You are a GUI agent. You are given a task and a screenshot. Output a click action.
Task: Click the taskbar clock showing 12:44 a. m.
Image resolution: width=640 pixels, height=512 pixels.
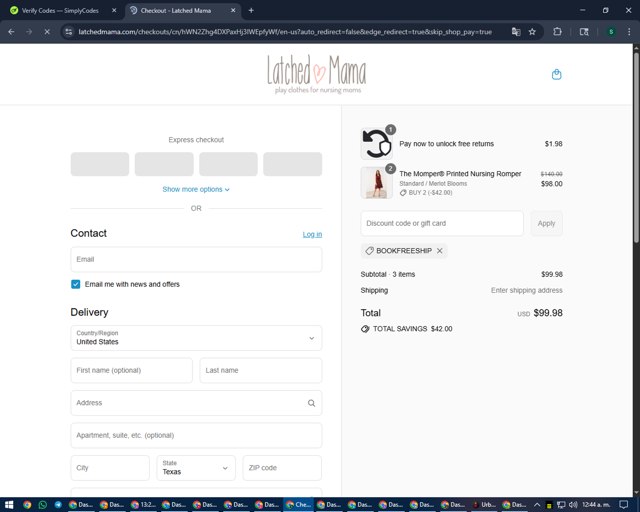point(596,505)
